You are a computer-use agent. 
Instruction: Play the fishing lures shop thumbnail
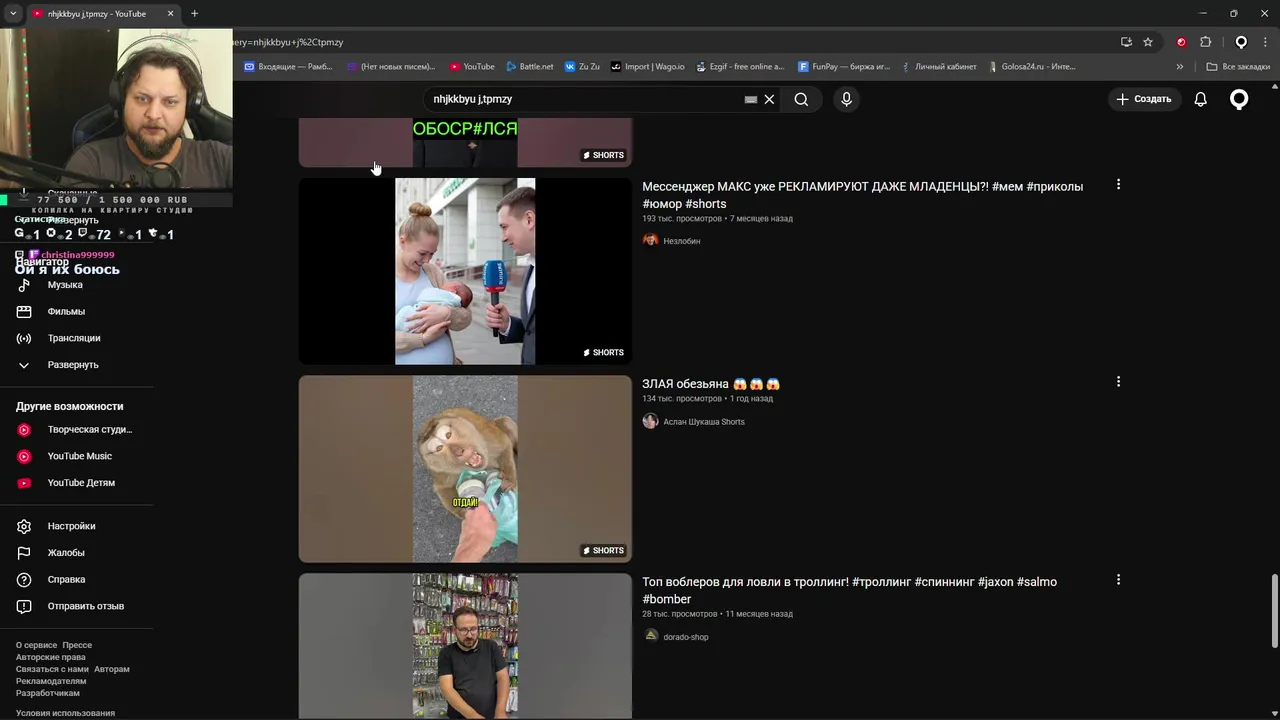coord(465,646)
